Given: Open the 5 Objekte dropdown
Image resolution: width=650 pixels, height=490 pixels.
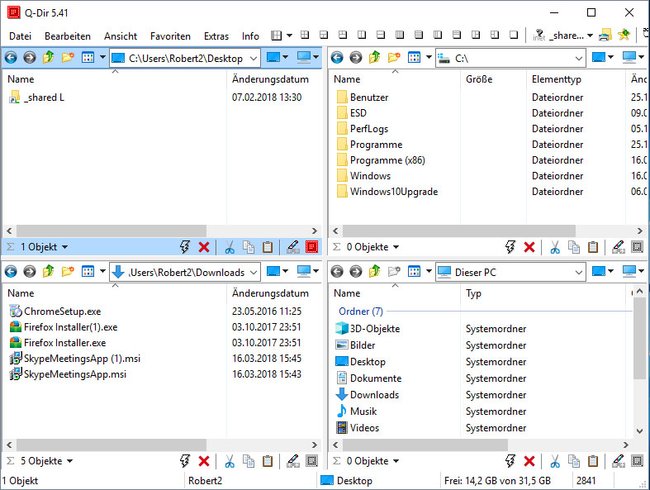Looking at the screenshot, I should tap(70, 461).
